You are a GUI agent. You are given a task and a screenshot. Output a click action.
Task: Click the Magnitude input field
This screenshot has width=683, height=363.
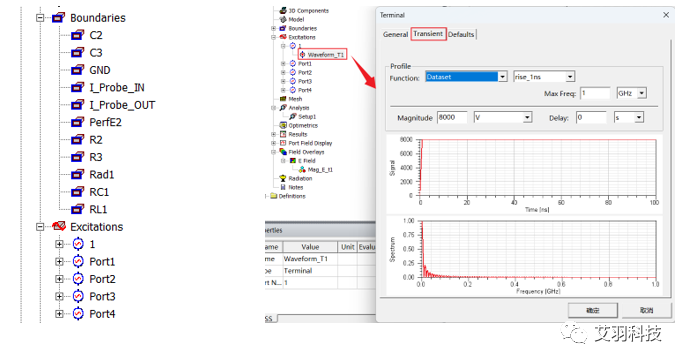452,117
